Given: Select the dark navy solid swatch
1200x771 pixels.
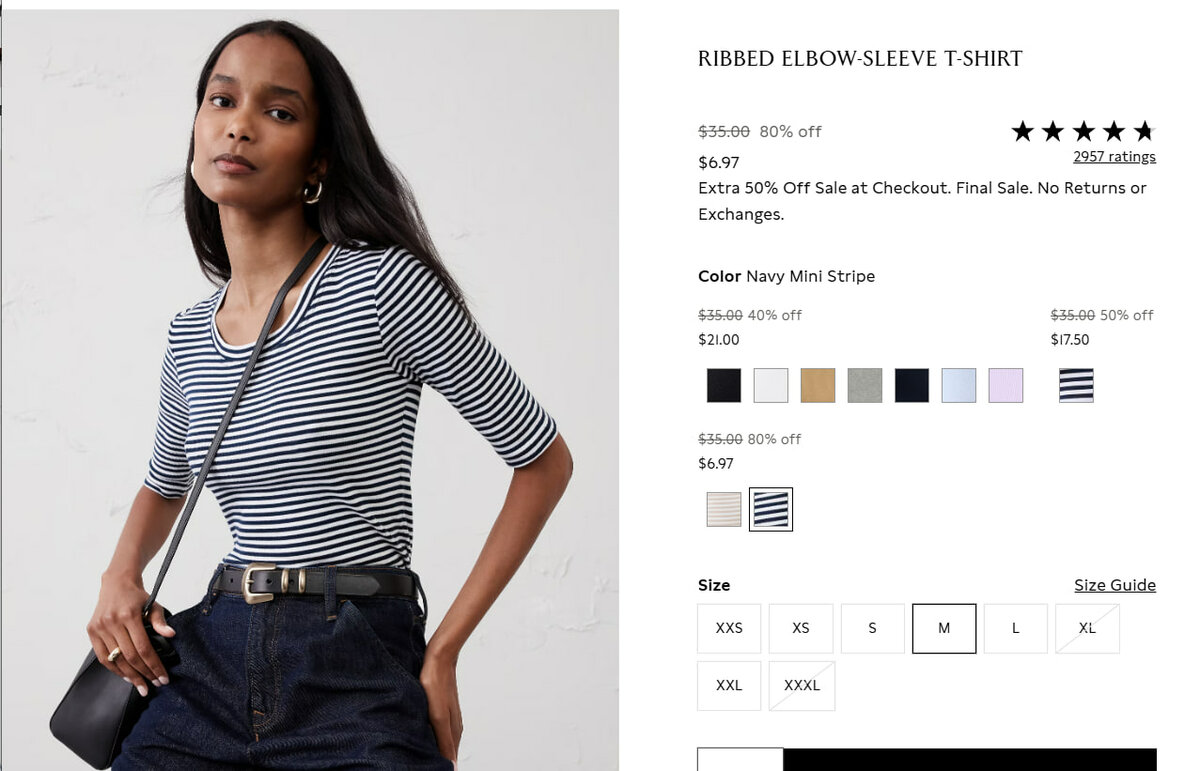Looking at the screenshot, I should [x=912, y=385].
